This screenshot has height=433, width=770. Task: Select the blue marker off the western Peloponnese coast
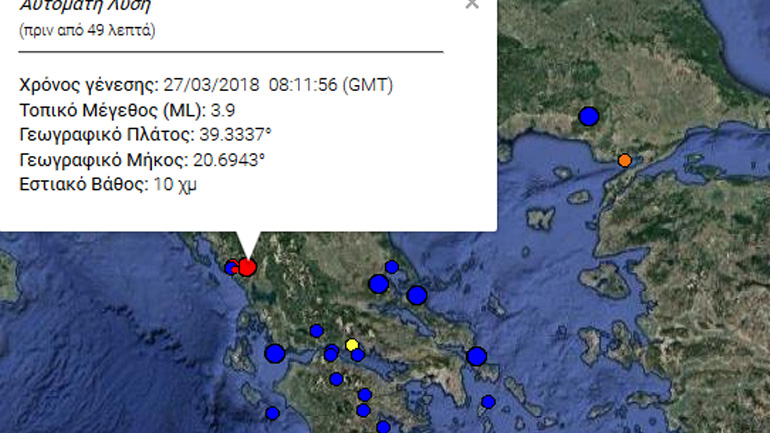click(273, 413)
